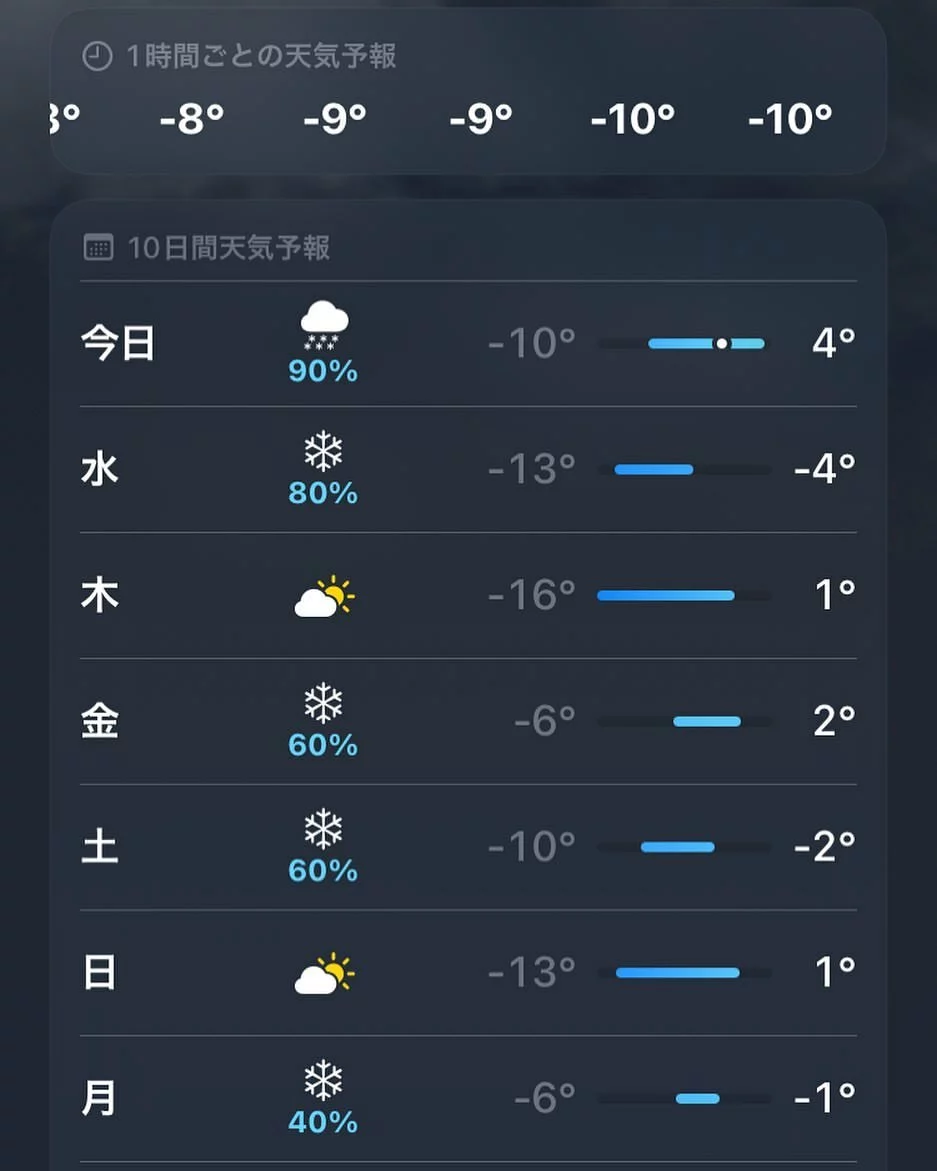This screenshot has width=937, height=1171.
Task: Tap the calendar icon beside 10日間天気予報
Action: [98, 248]
